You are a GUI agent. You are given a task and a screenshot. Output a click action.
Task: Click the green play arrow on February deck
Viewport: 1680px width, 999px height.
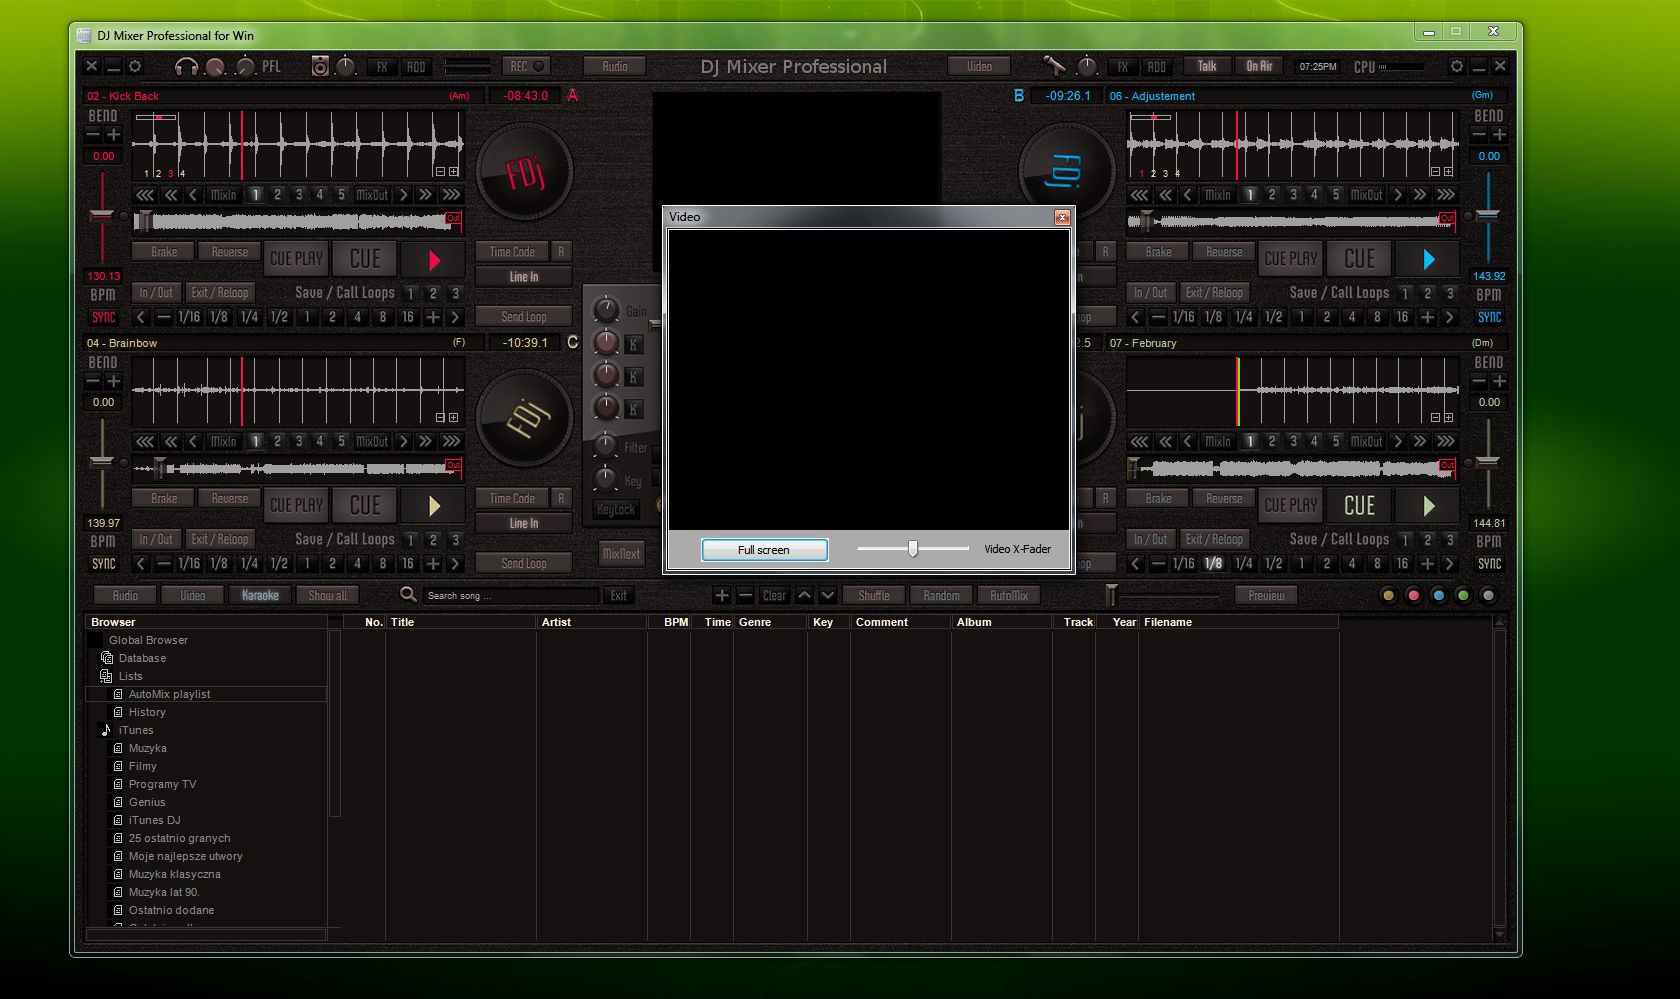1428,506
